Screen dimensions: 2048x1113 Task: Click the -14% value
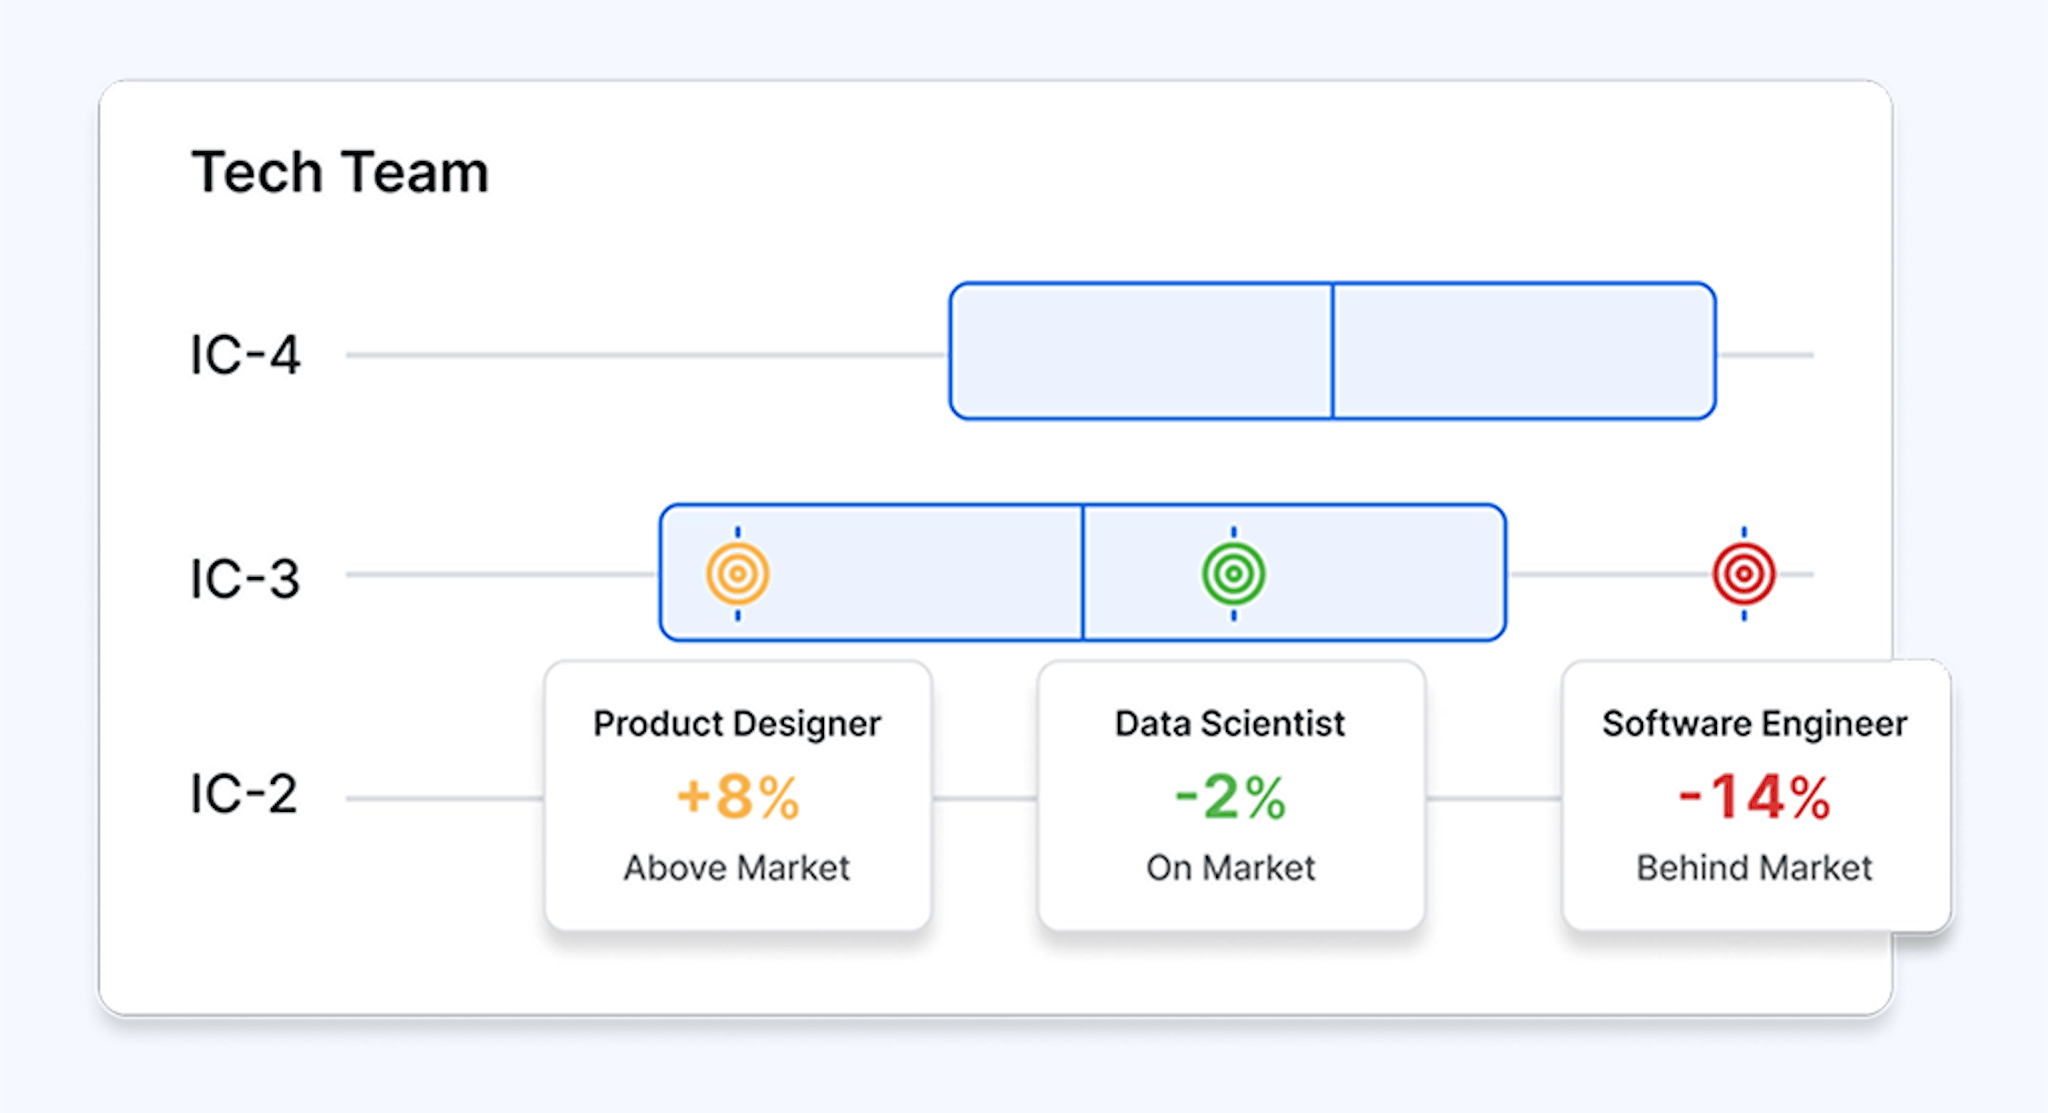pyautogui.click(x=1755, y=798)
